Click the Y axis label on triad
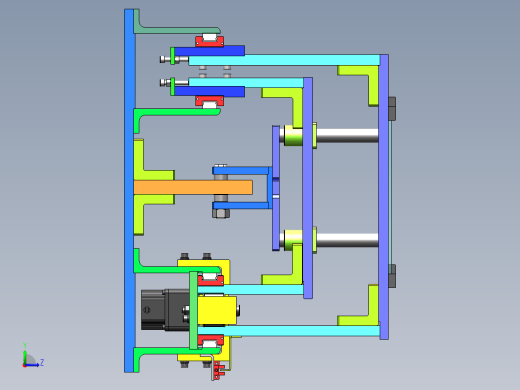Viewport: 520px width, 390px height. pos(25,345)
